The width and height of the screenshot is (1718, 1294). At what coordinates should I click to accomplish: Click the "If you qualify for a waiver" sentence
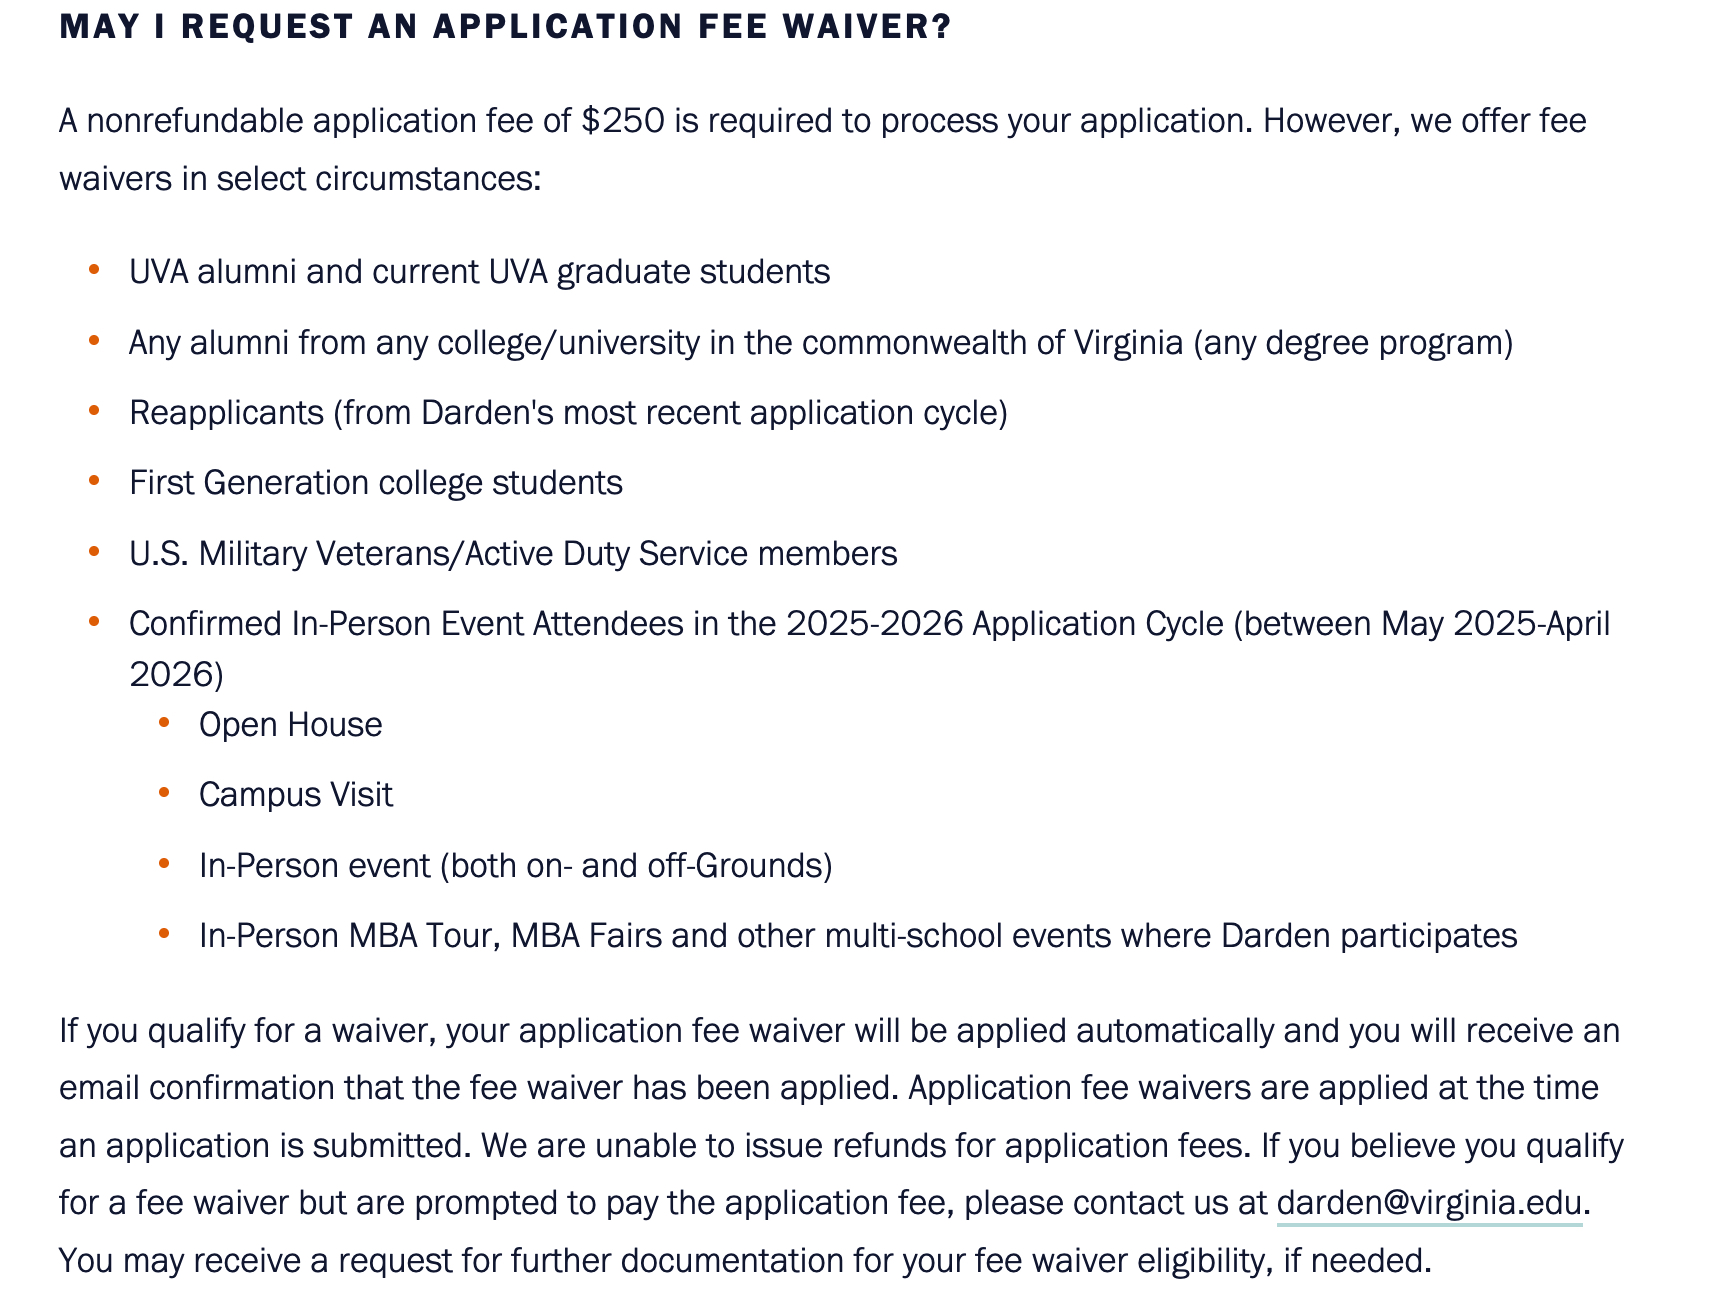tap(500, 1031)
